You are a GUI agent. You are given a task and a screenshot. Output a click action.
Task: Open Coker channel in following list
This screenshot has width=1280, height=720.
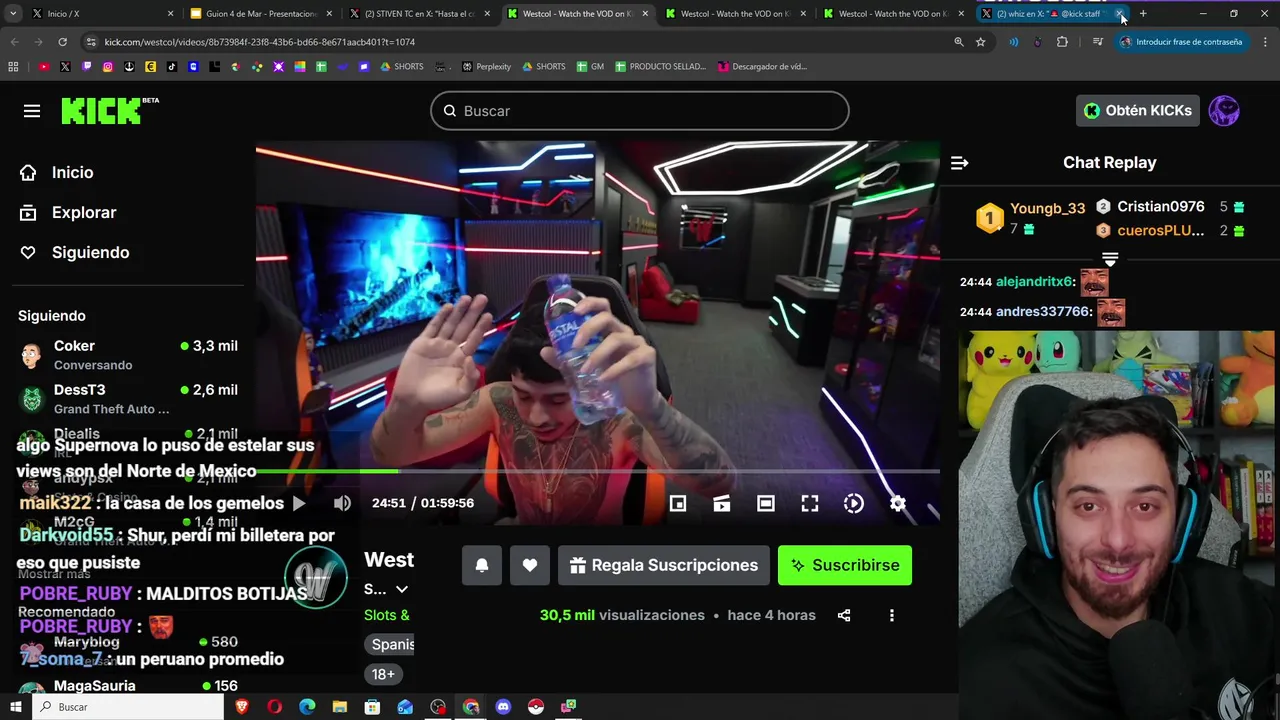point(128,354)
